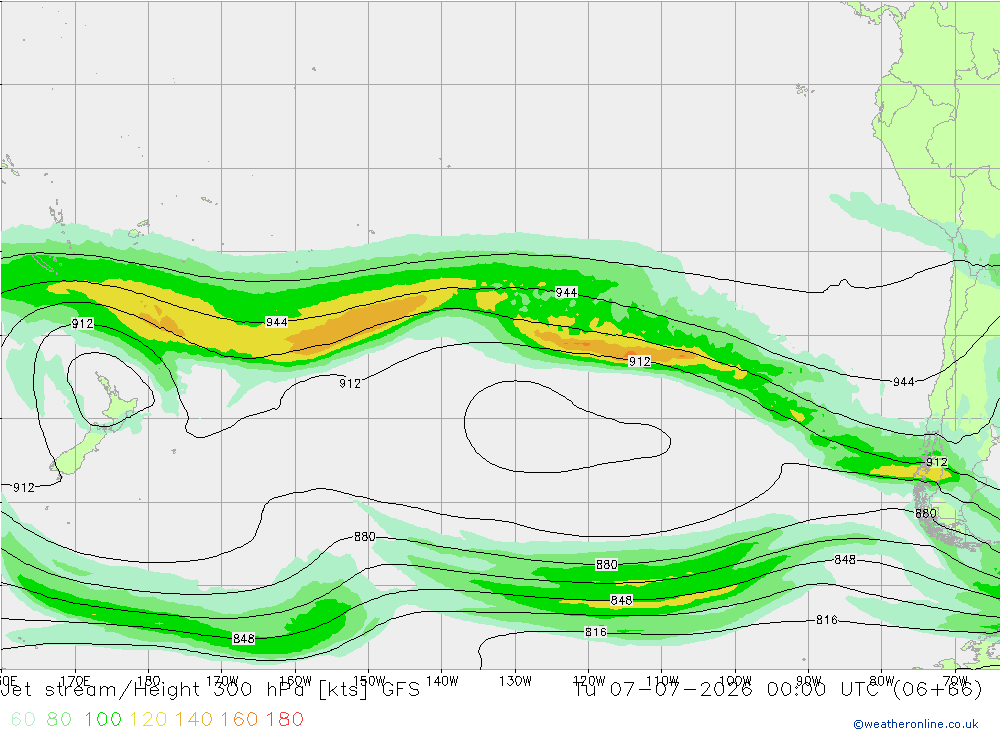Viewport: 1000px width, 733px height.
Task: Select the 180 knot legend value
Action: pyautogui.click(x=284, y=719)
